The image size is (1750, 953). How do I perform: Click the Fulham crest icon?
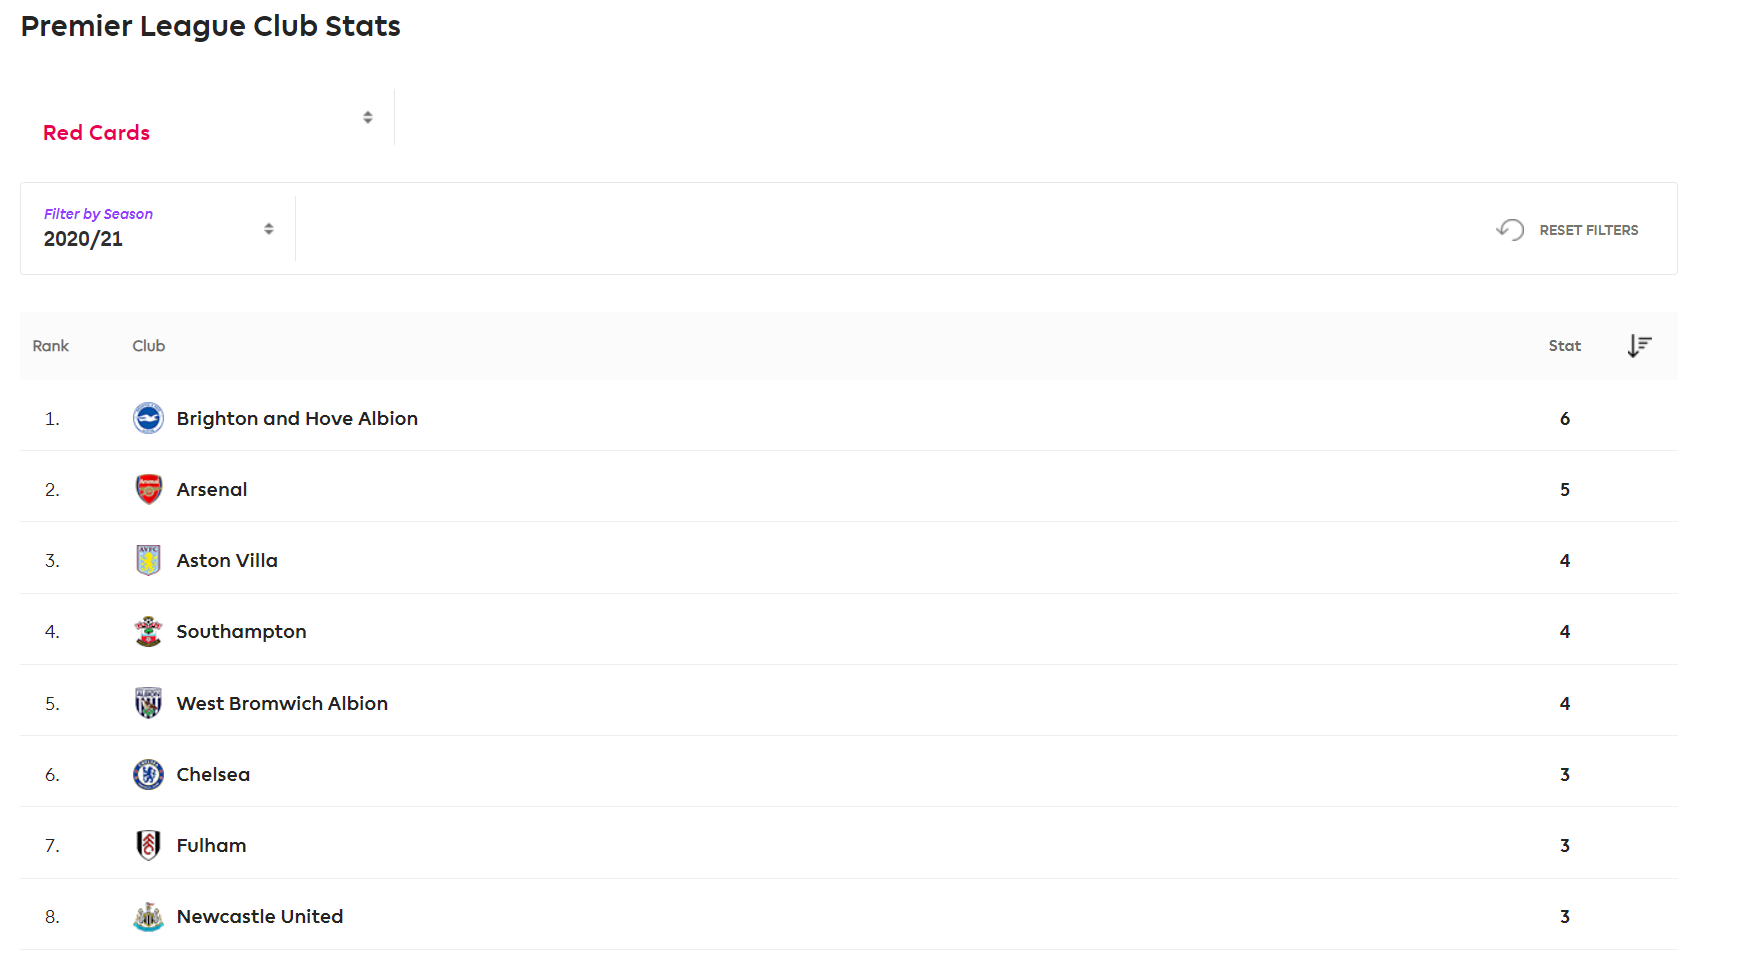148,845
